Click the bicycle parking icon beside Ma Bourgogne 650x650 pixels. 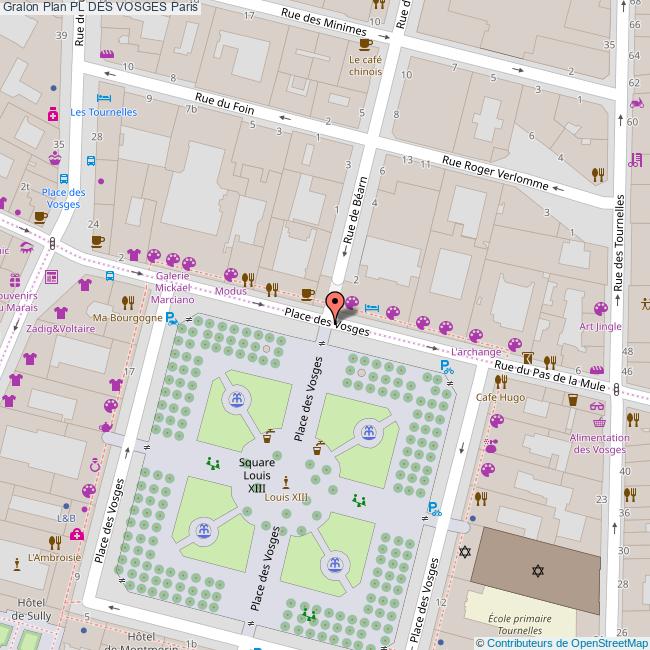click(x=171, y=320)
